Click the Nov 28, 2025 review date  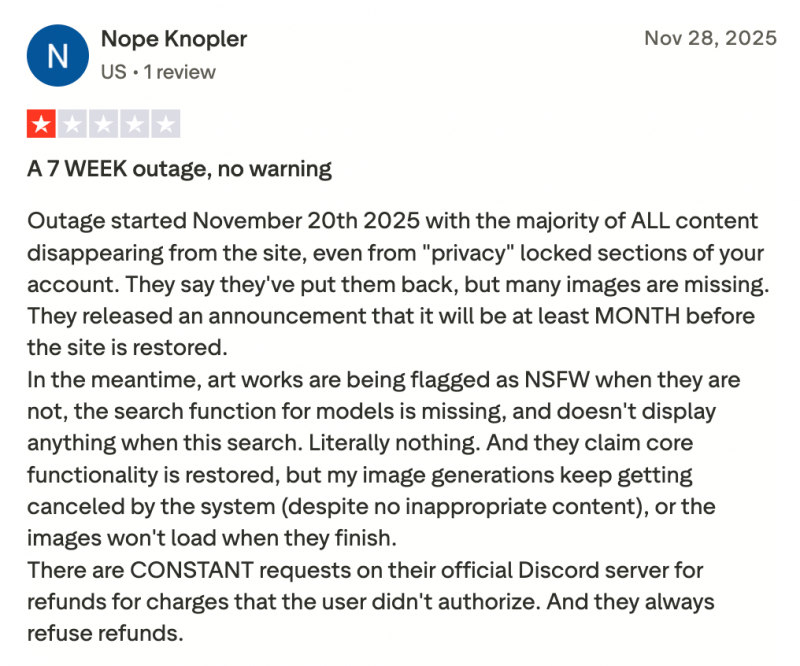click(x=710, y=39)
